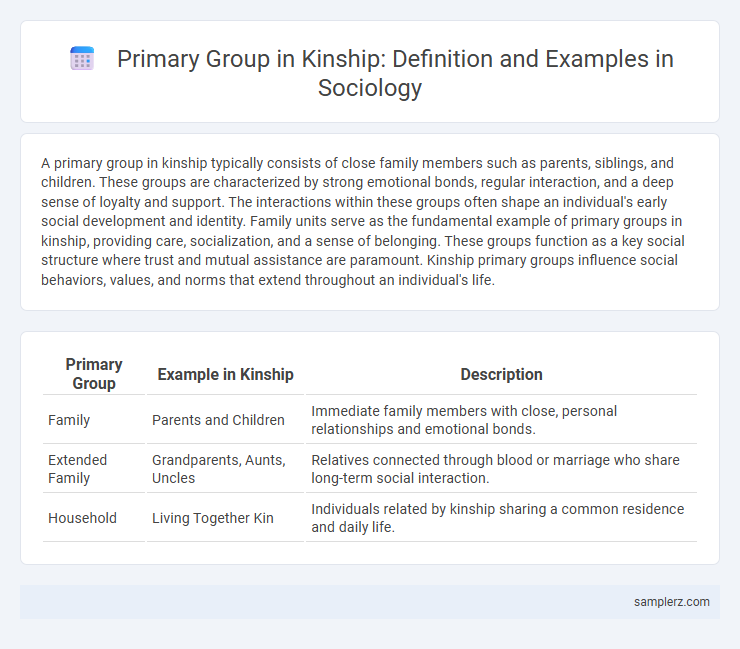Click the 'Parents and Children' cell

[225, 420]
